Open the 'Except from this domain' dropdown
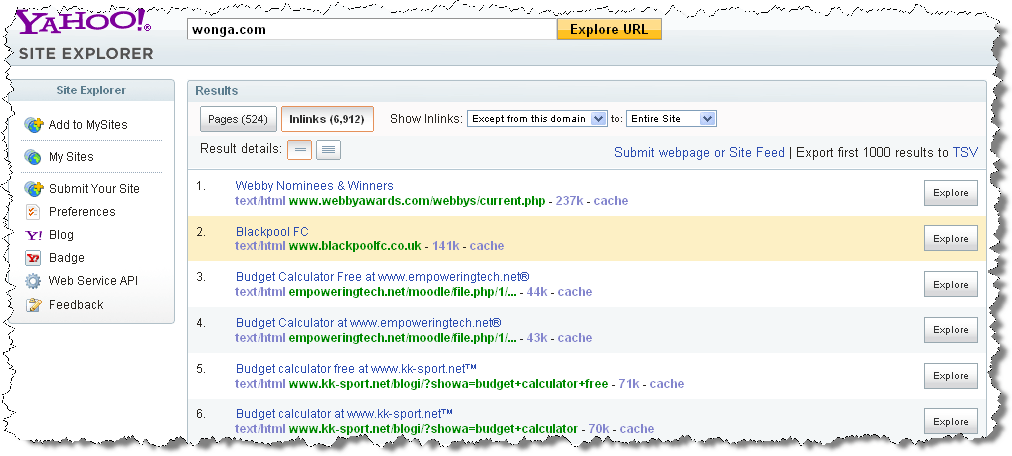 pos(537,119)
